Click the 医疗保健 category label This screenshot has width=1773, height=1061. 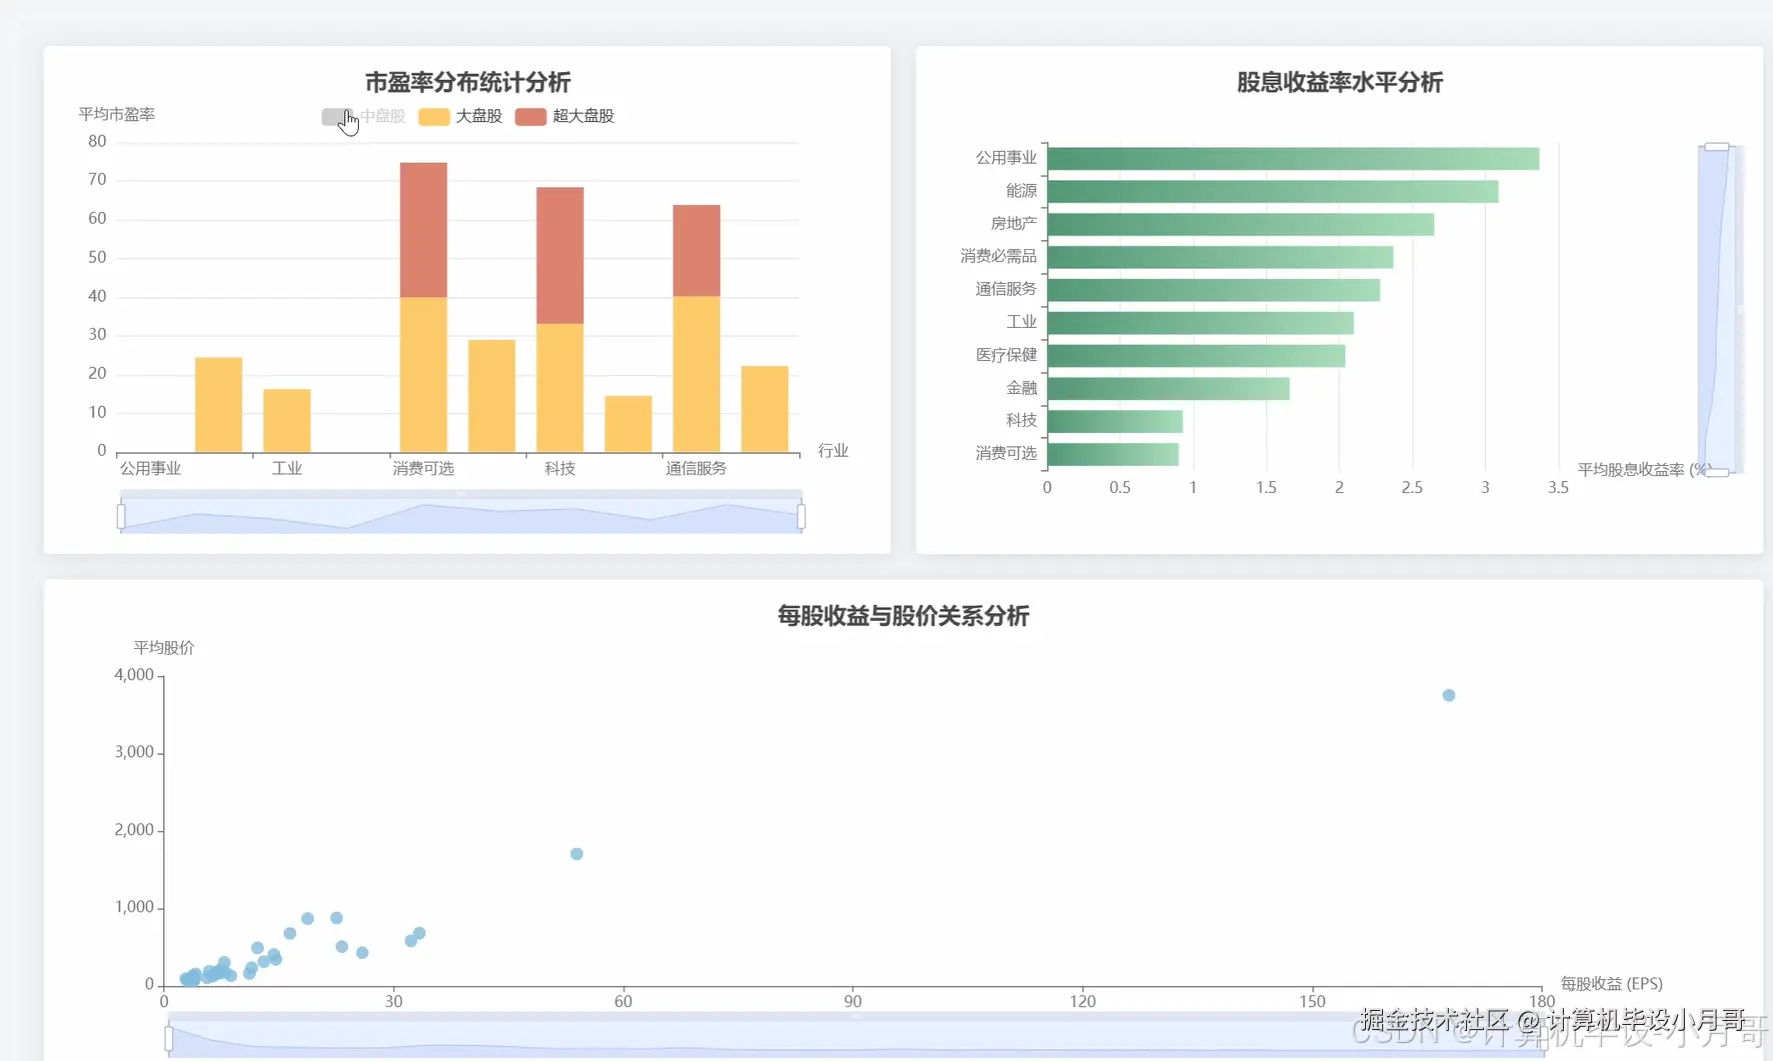(x=1006, y=355)
